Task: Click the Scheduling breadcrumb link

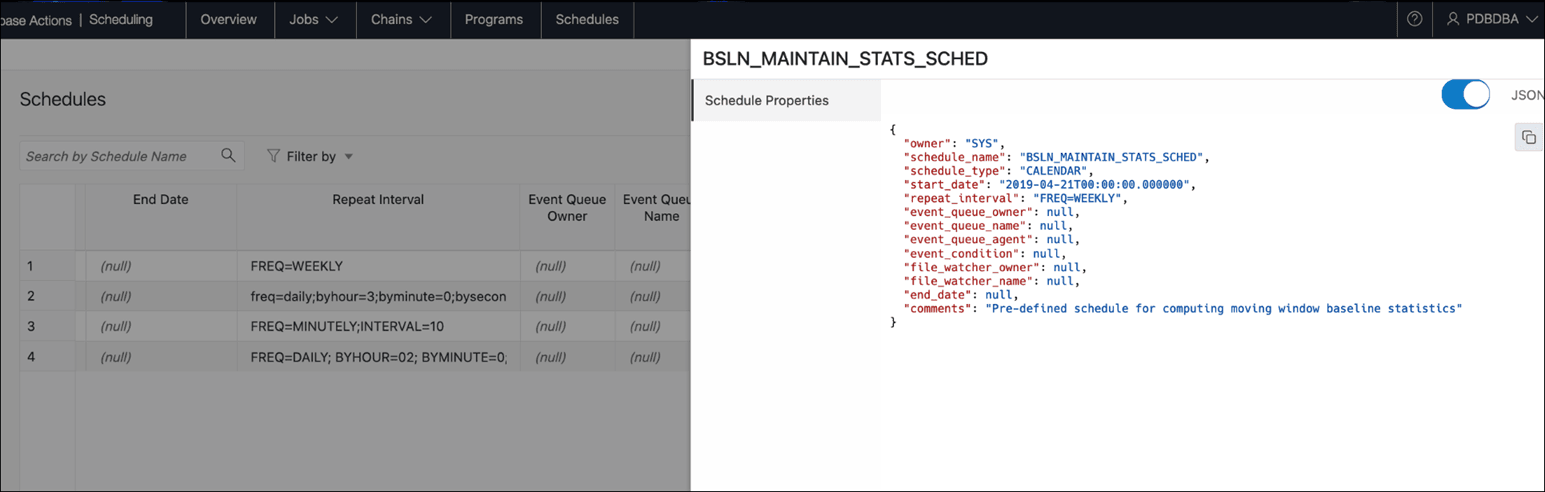Action: pos(121,19)
